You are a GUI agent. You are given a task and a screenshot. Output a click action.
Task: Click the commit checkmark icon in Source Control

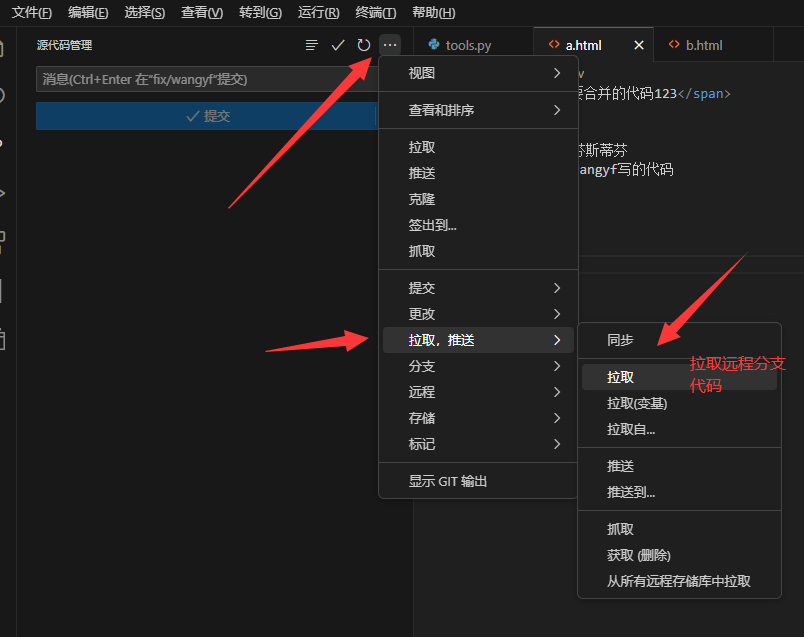[x=338, y=45]
